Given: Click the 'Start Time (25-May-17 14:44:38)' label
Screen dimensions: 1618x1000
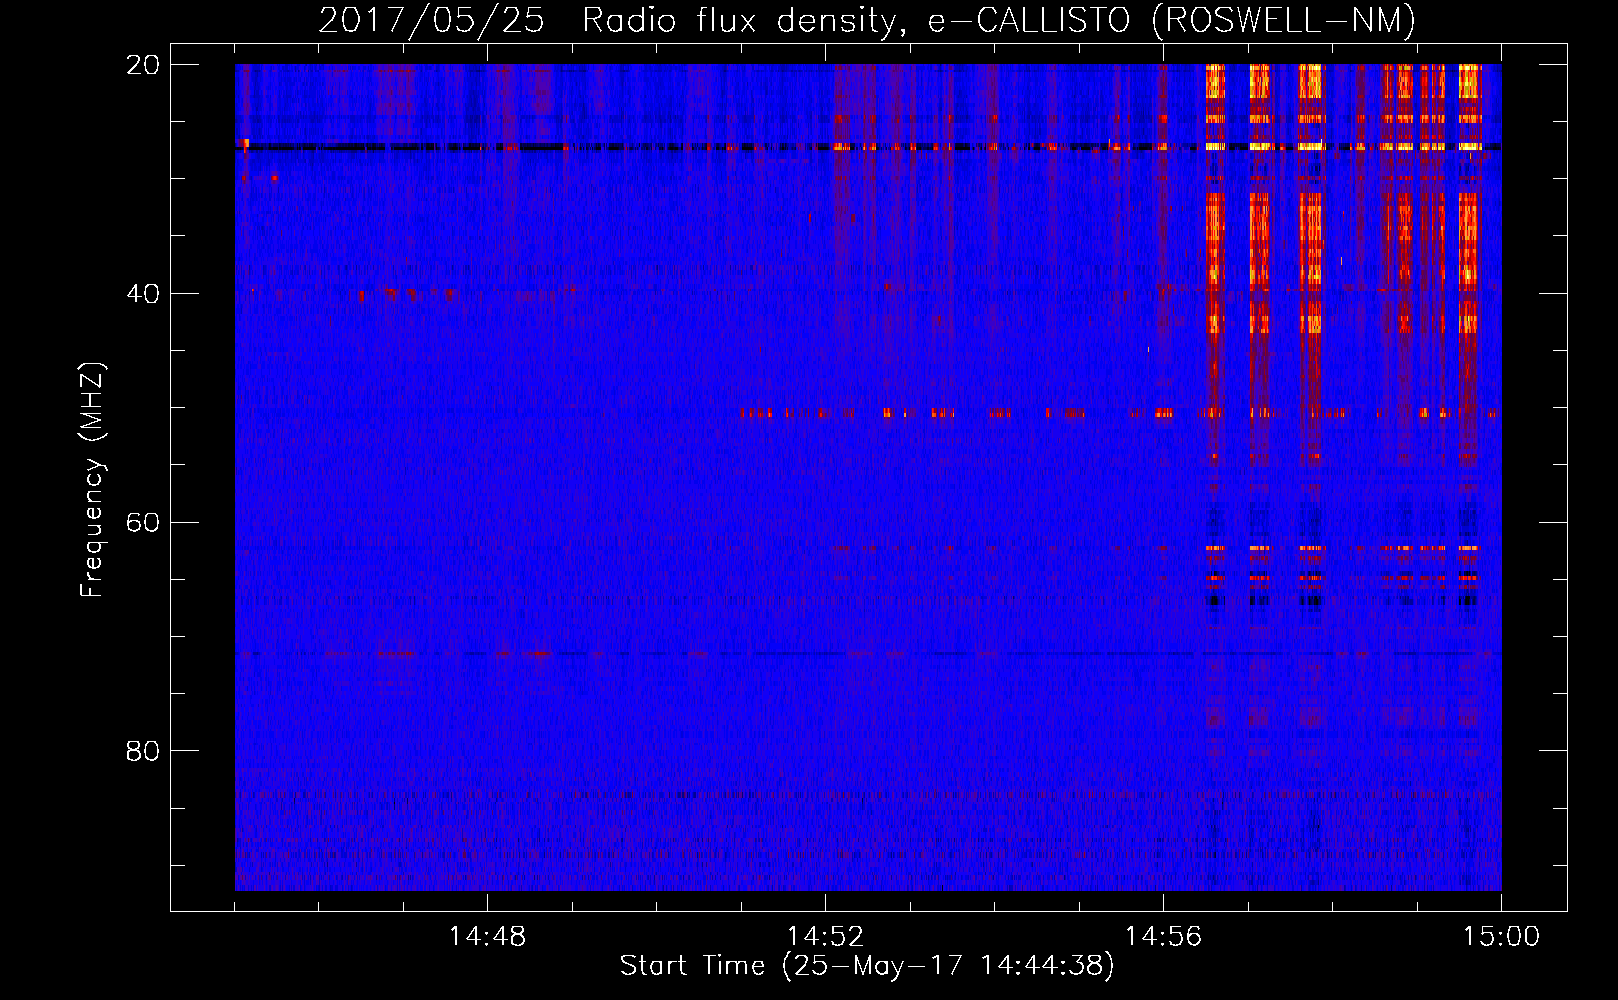Looking at the screenshot, I should click(867, 966).
